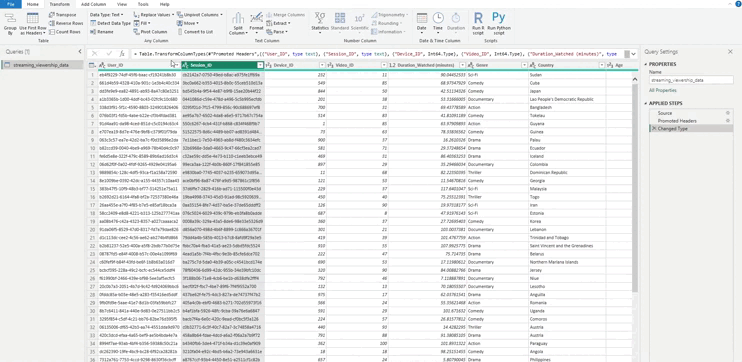742x362 pixels.
Task: Confirm formula with the checkmark icon
Action: point(109,54)
